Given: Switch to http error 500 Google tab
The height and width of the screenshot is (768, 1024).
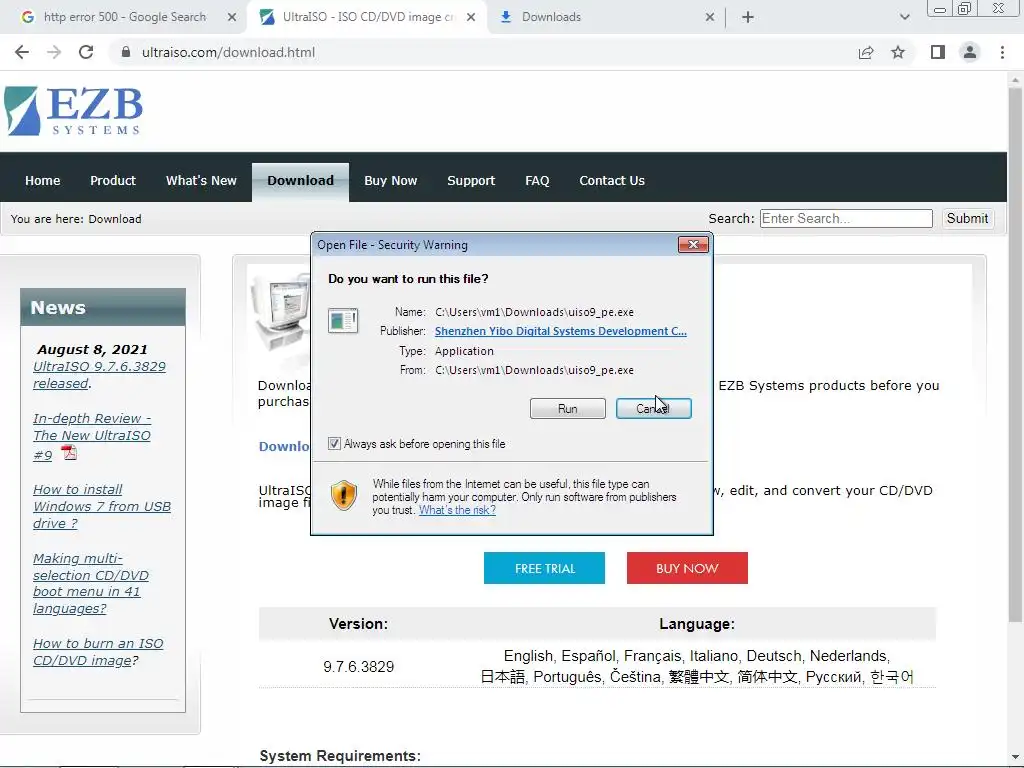Looking at the screenshot, I should pos(124,17).
